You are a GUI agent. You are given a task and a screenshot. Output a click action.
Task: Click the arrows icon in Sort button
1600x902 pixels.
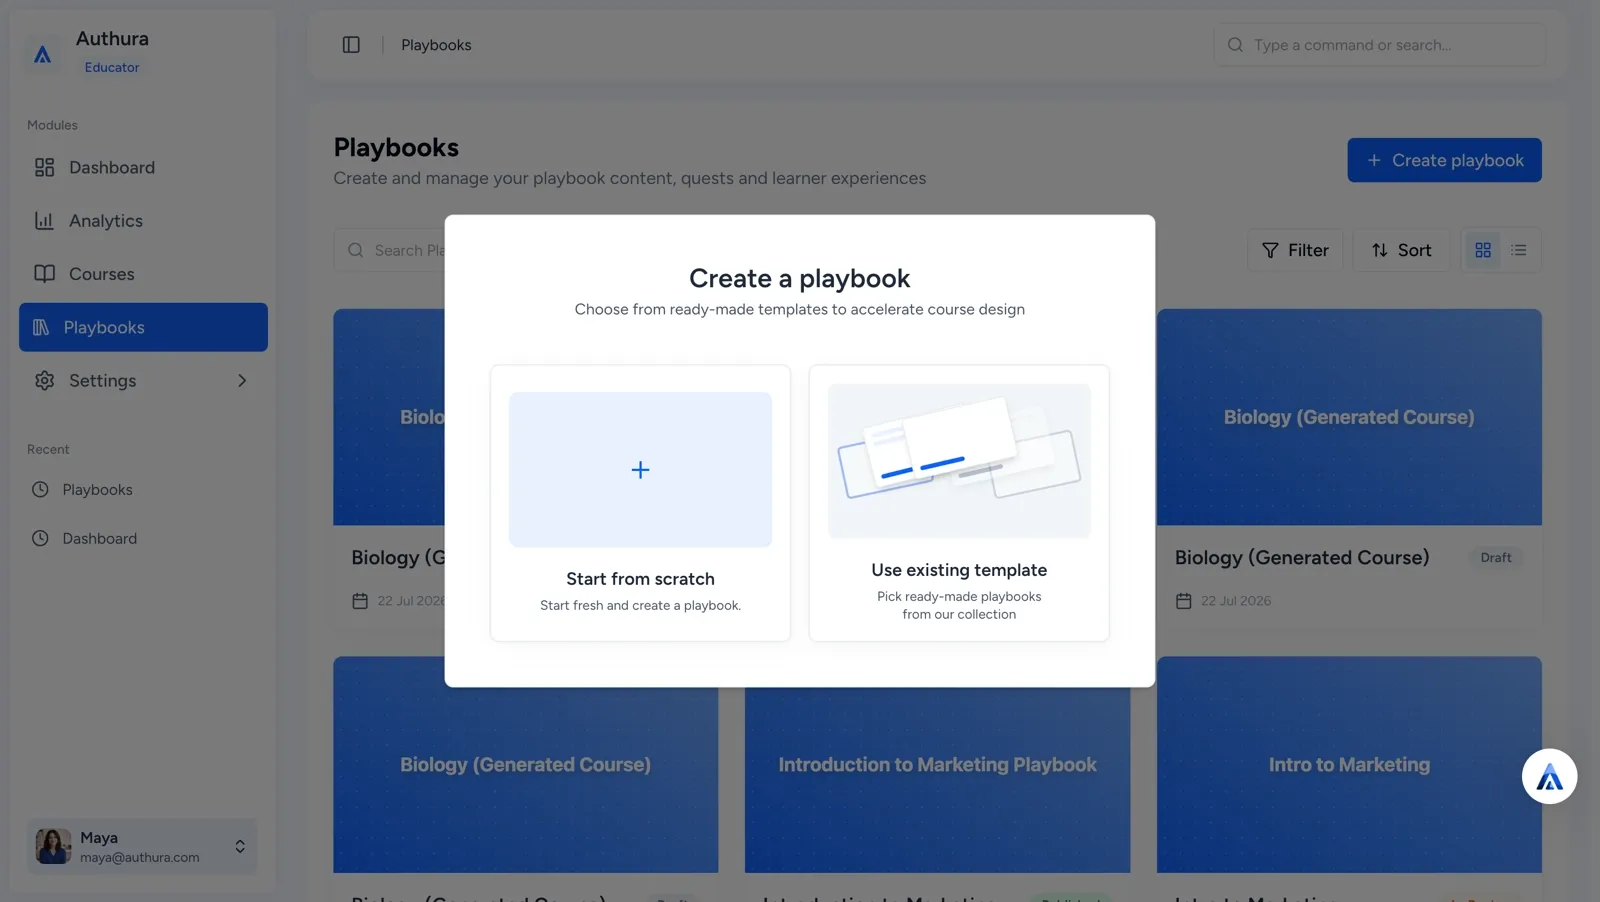coord(1379,250)
